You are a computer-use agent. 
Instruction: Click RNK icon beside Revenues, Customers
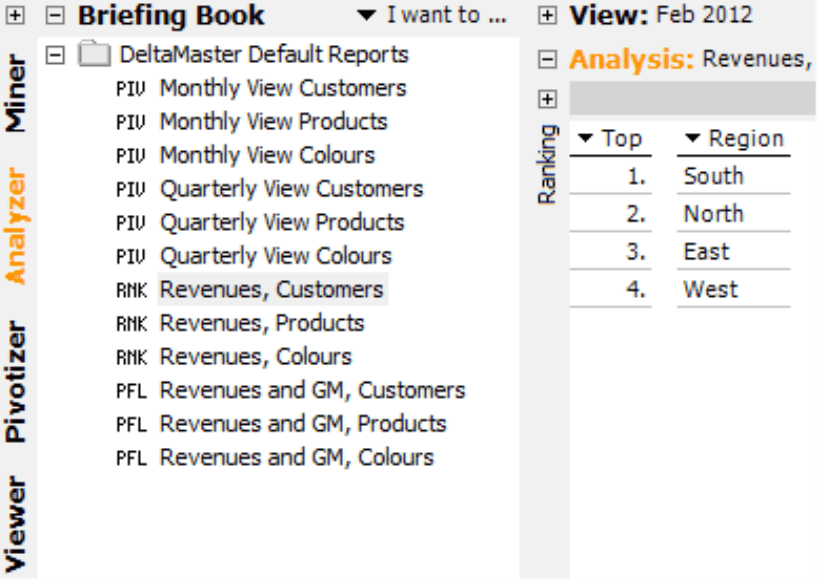pyautogui.click(x=132, y=290)
